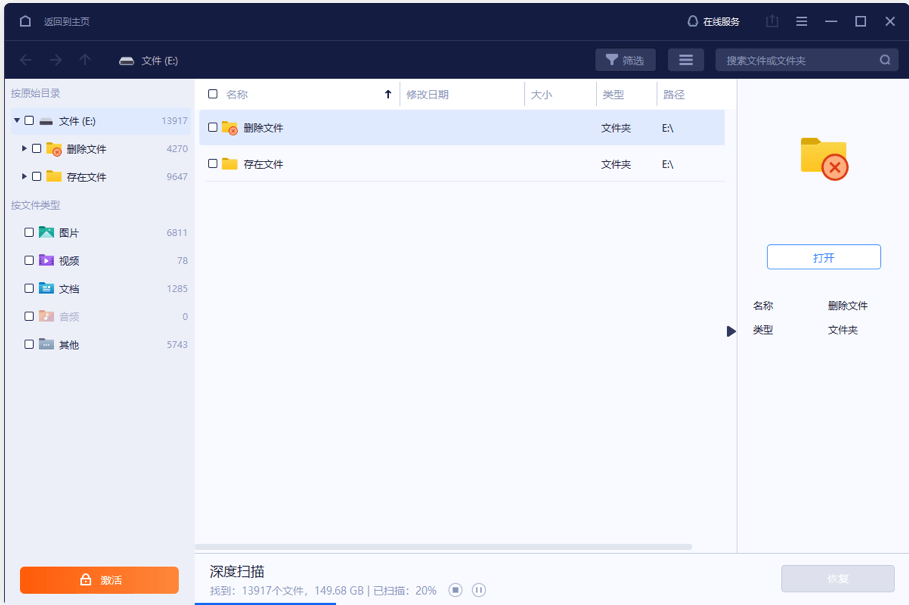
Task: Expand the 删除文件 tree node
Action: [x=24, y=148]
